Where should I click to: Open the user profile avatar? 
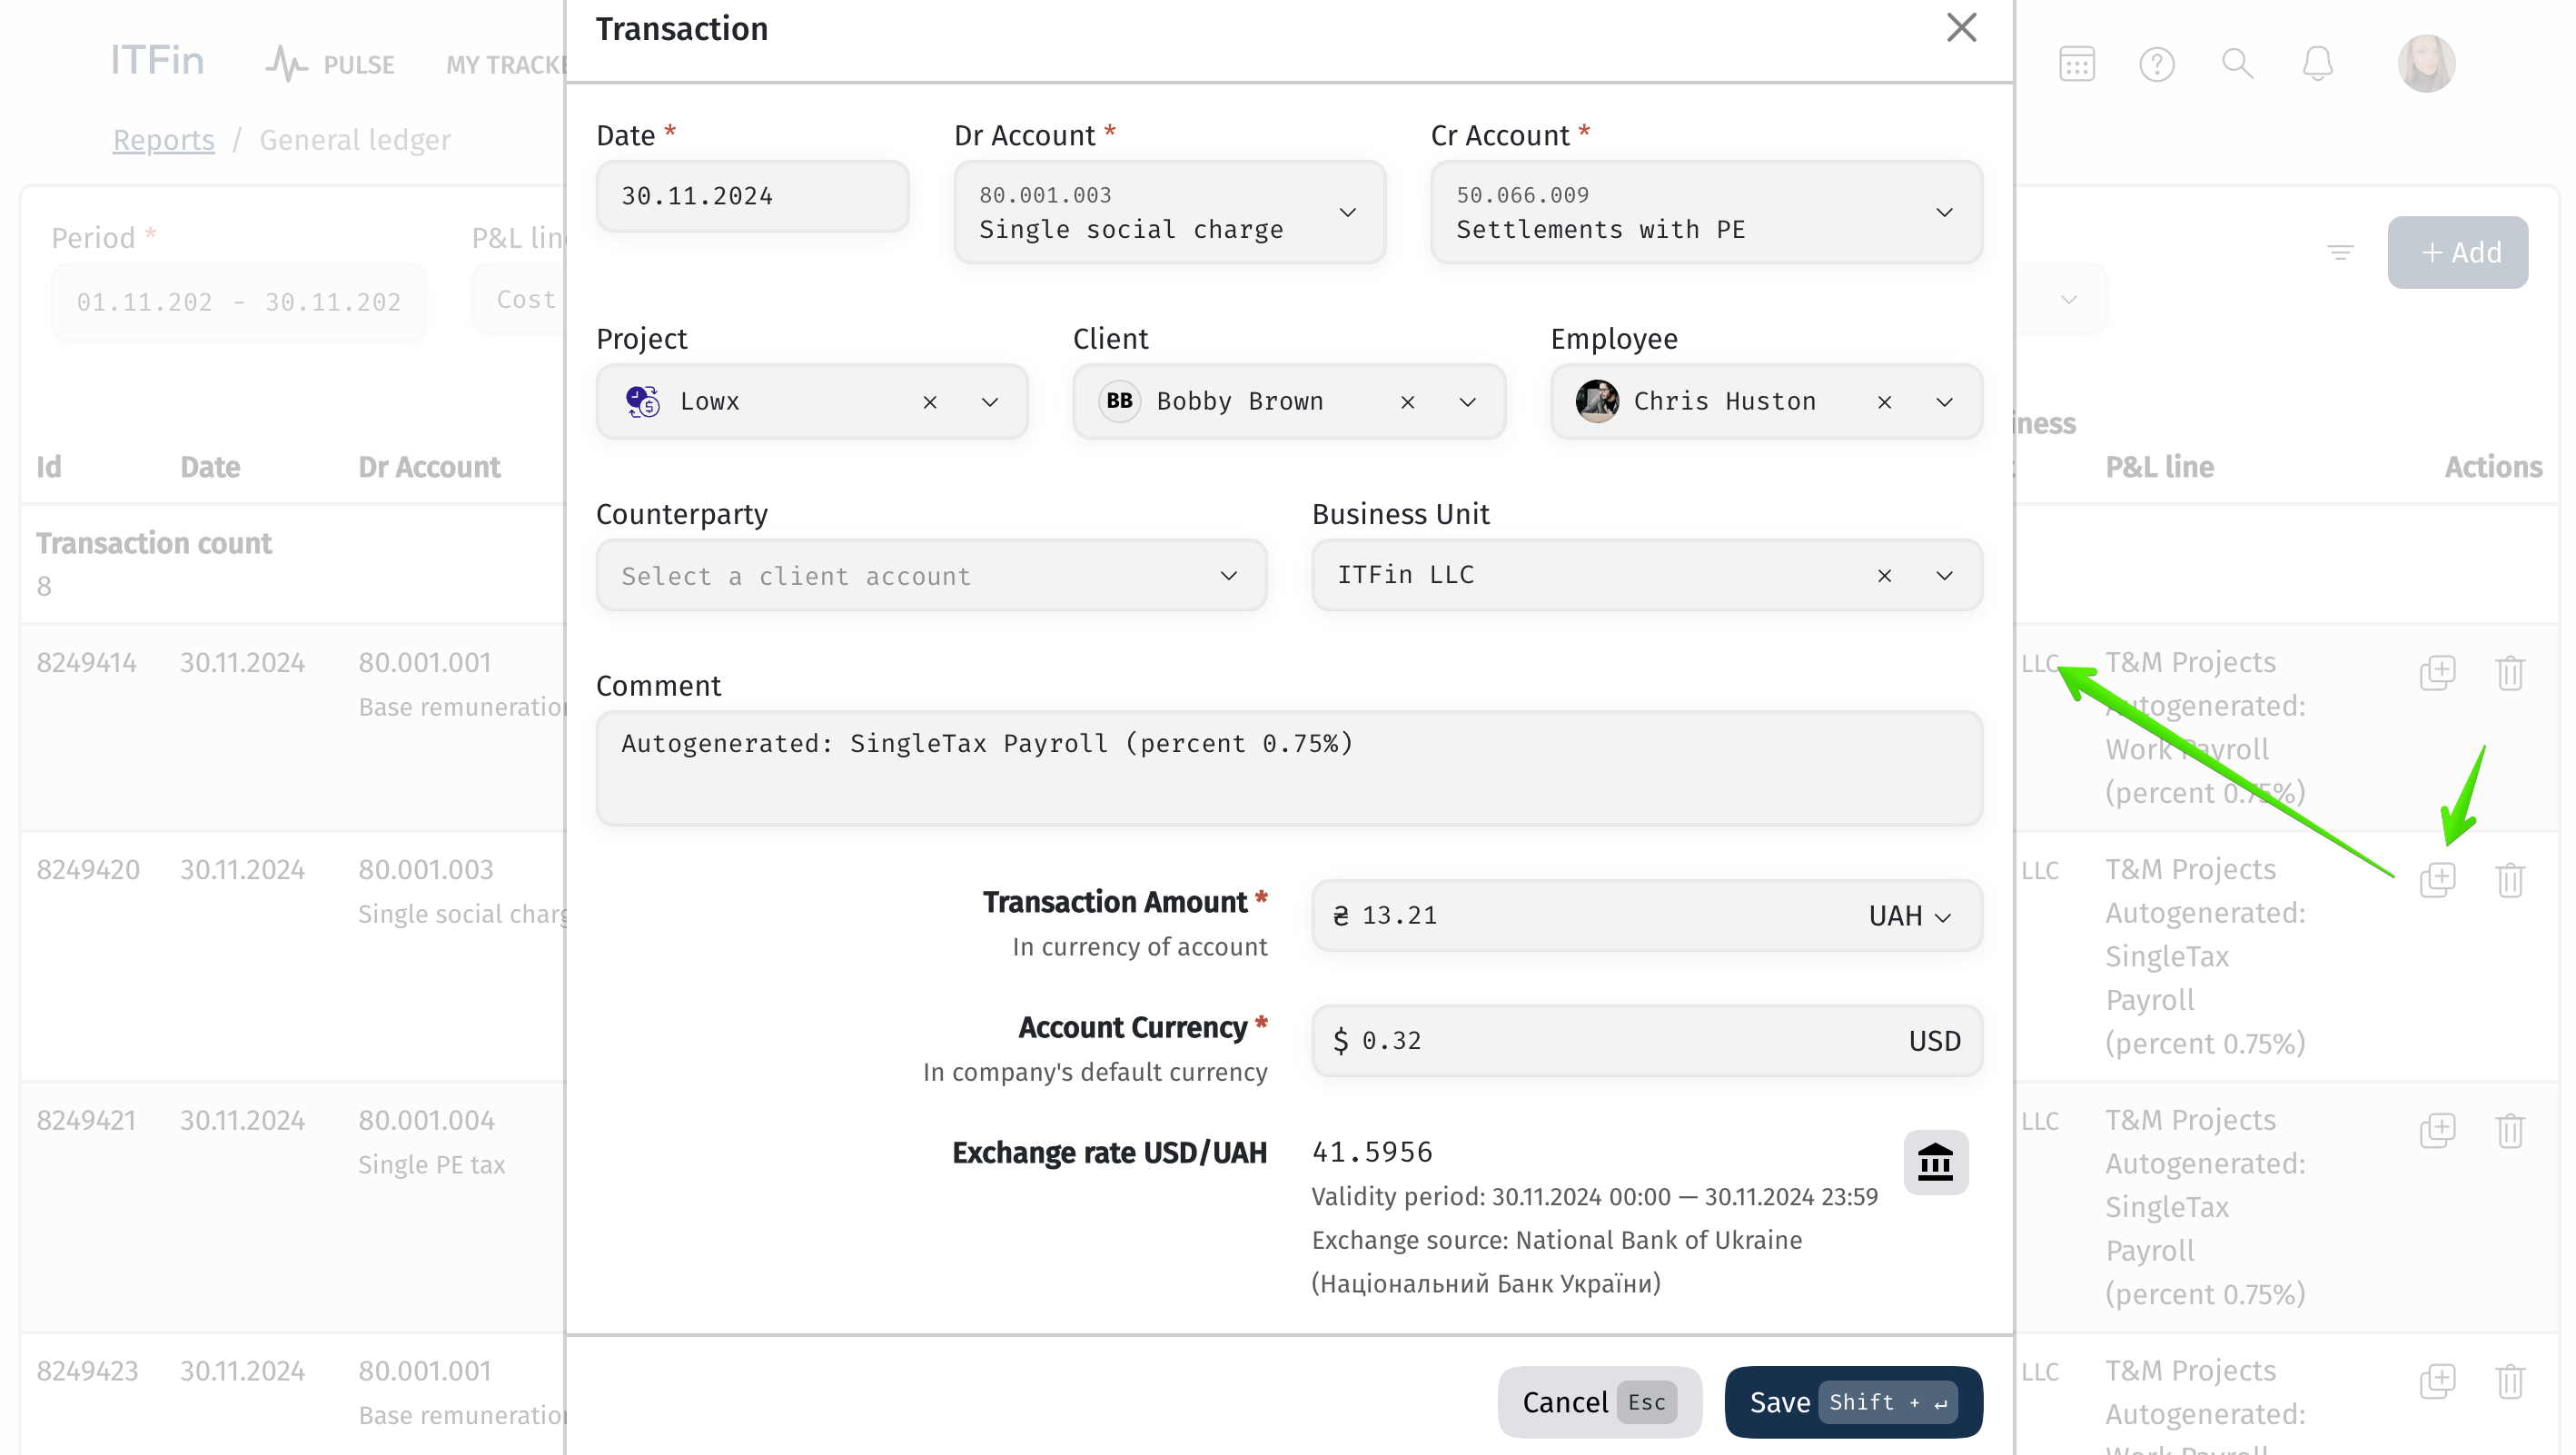coord(2426,64)
